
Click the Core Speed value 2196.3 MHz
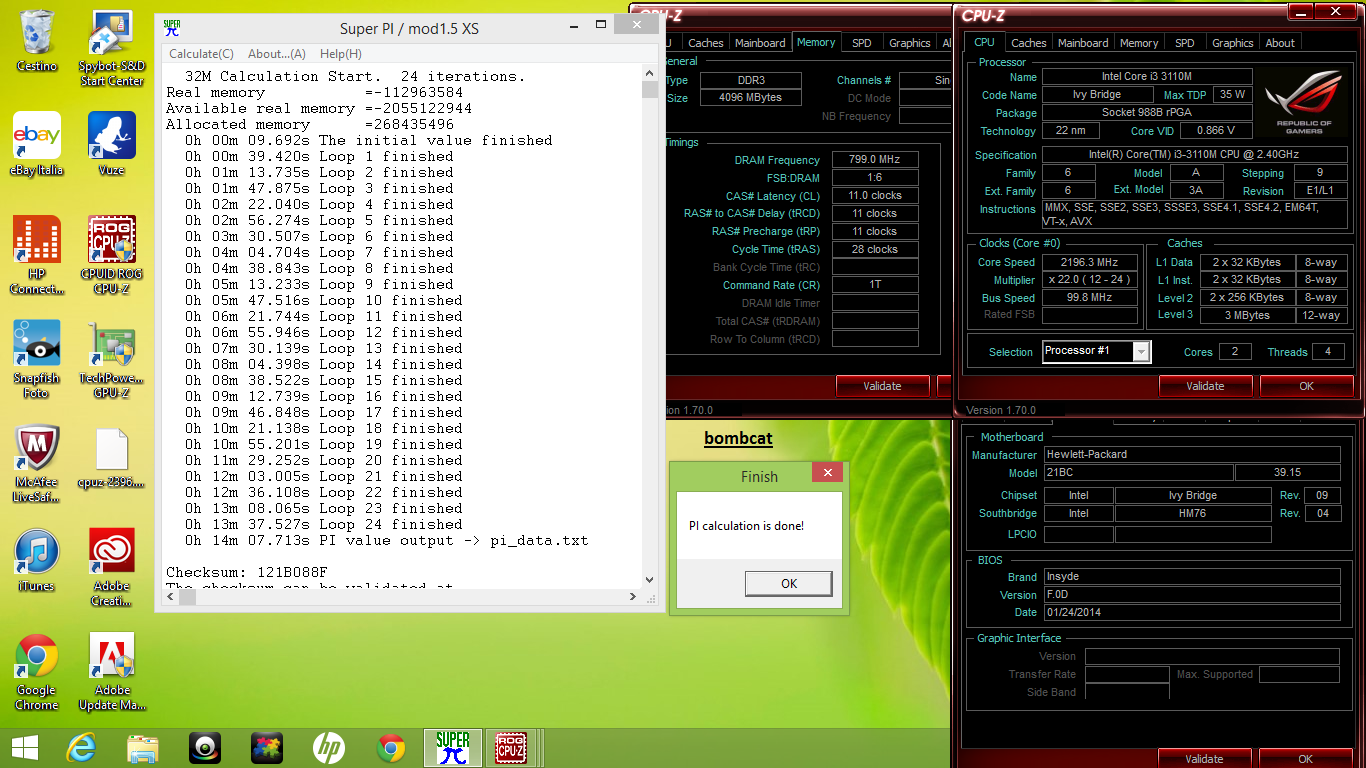coord(1091,262)
